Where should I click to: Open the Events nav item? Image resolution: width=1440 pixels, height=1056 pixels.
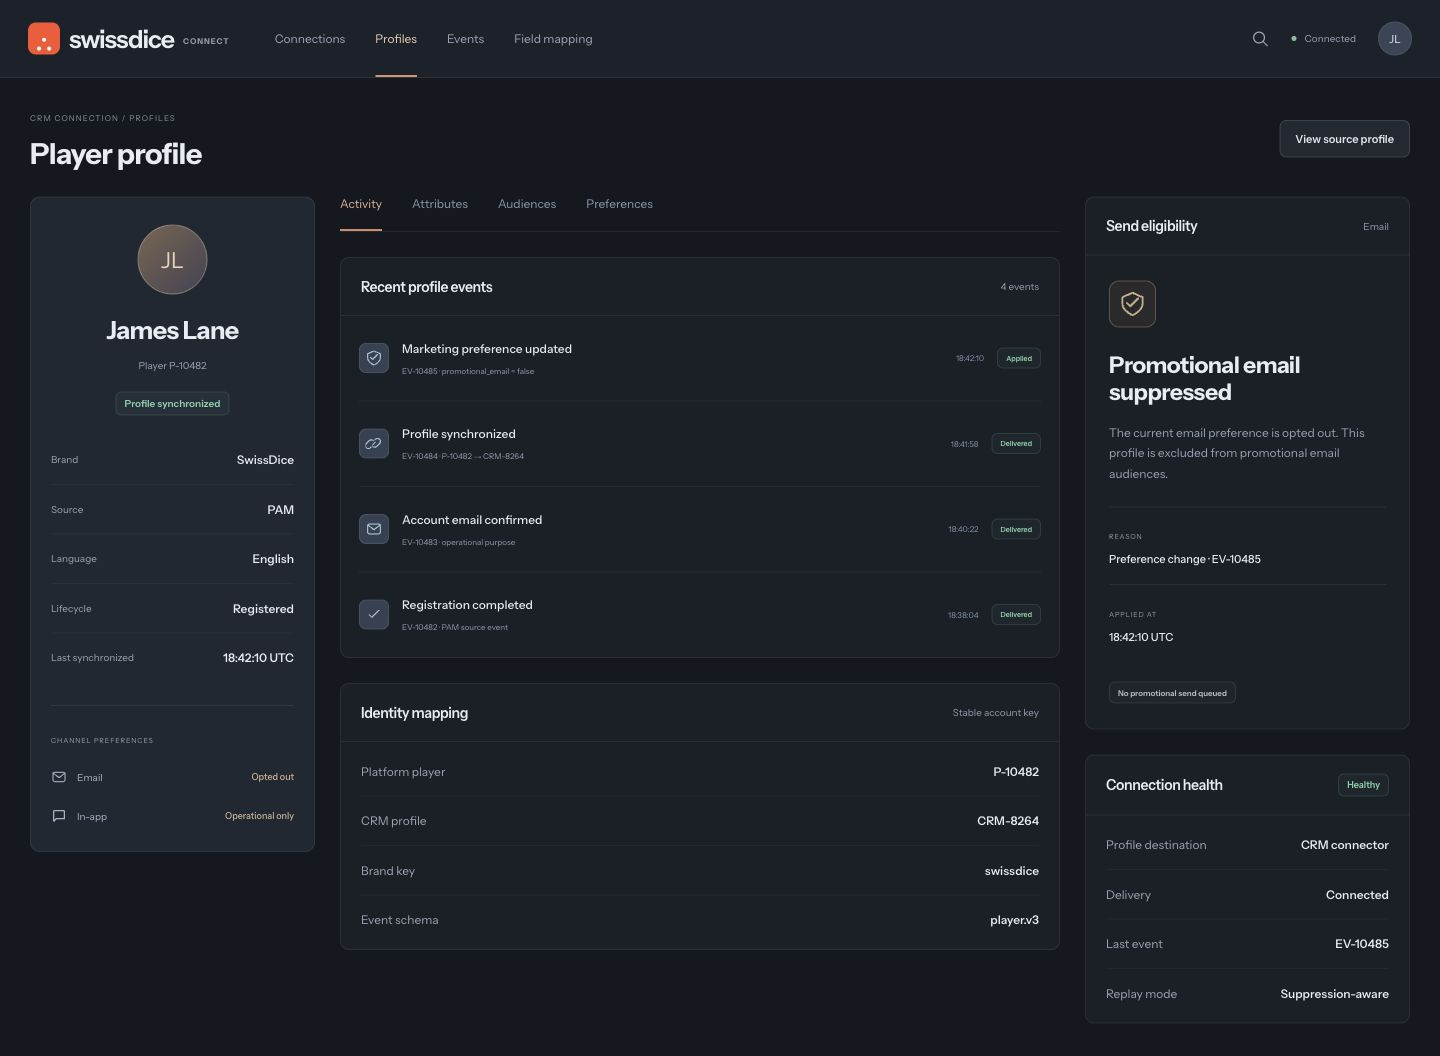465,39
